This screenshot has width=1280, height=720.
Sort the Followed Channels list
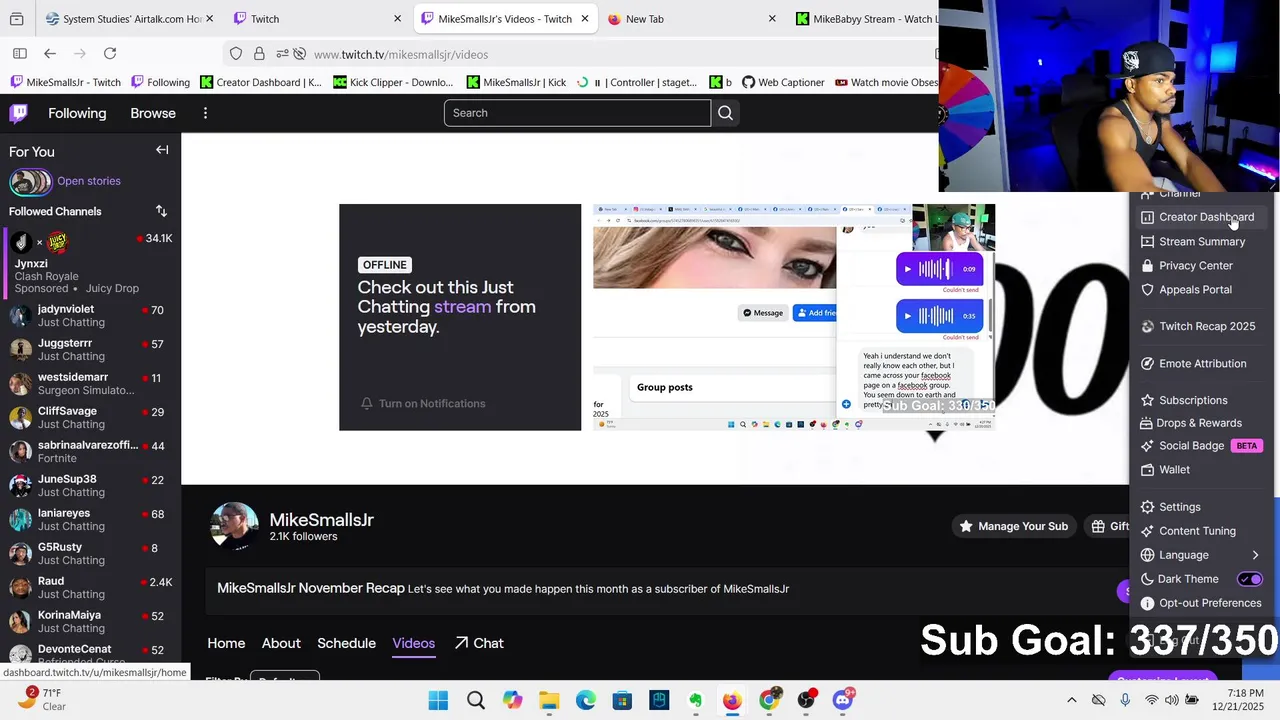point(161,211)
